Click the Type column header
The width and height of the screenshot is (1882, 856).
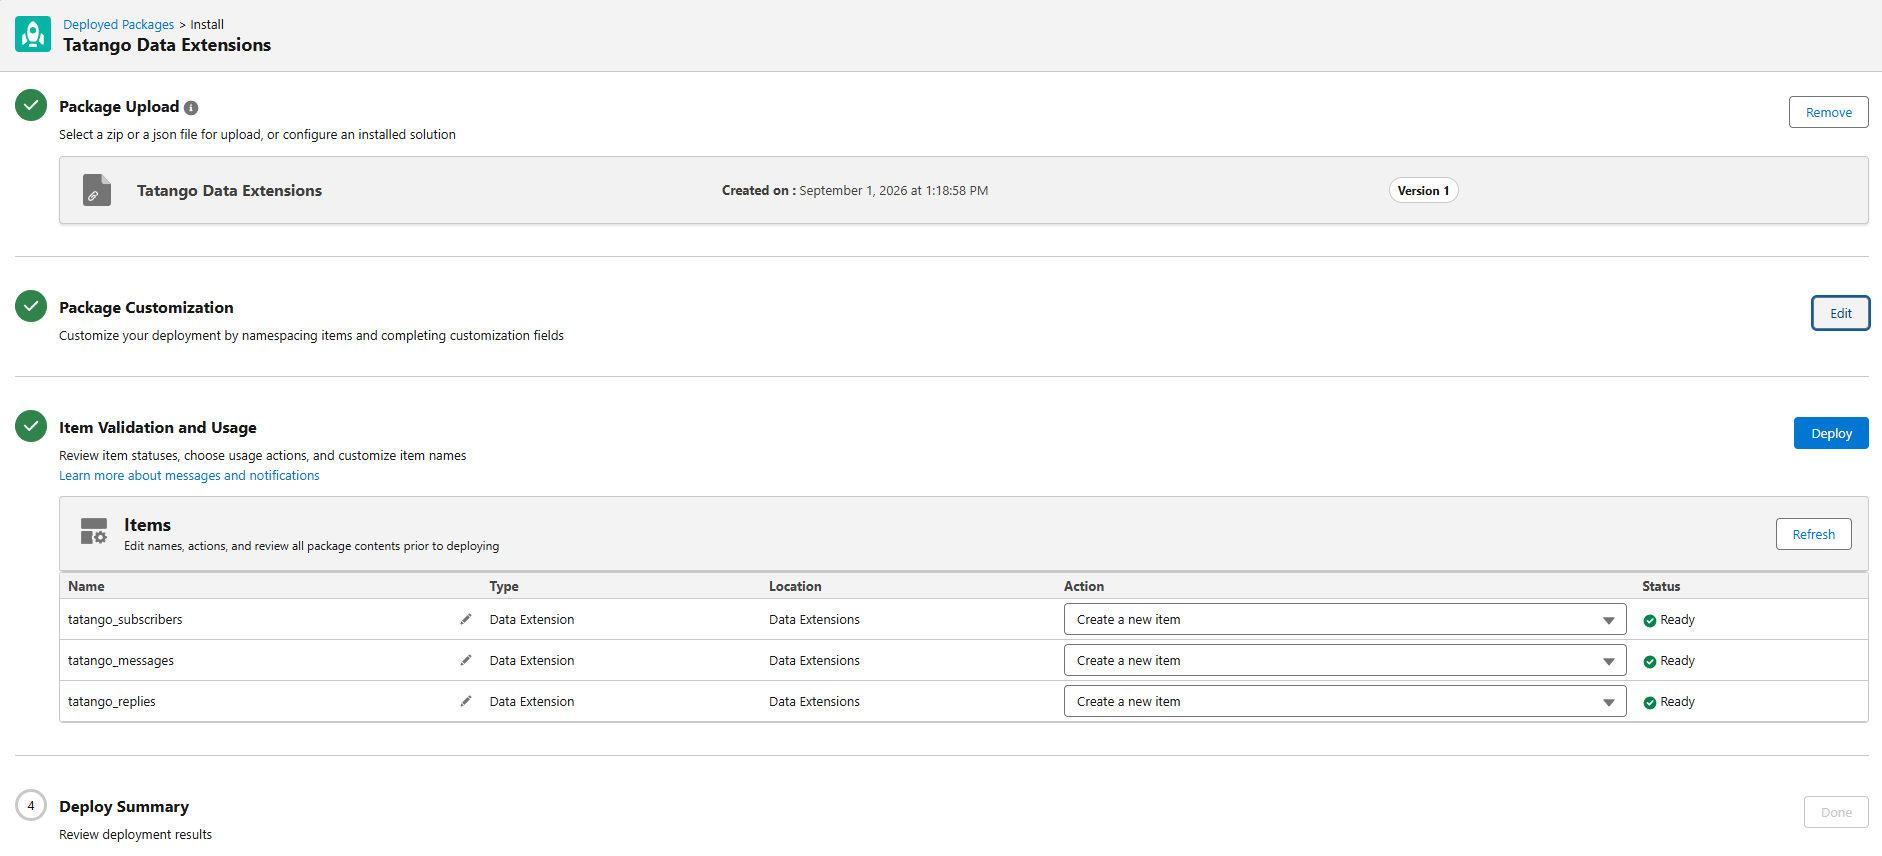tap(504, 586)
